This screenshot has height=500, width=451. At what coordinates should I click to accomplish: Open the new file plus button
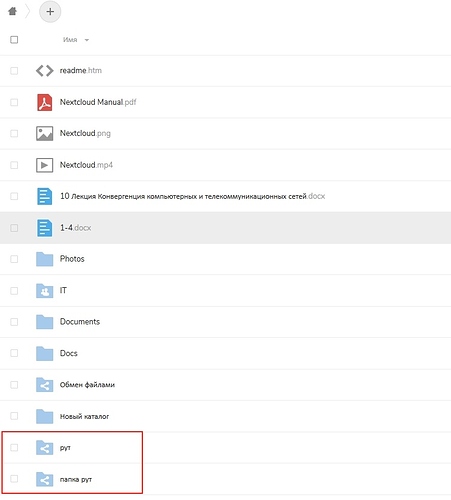click(x=50, y=12)
